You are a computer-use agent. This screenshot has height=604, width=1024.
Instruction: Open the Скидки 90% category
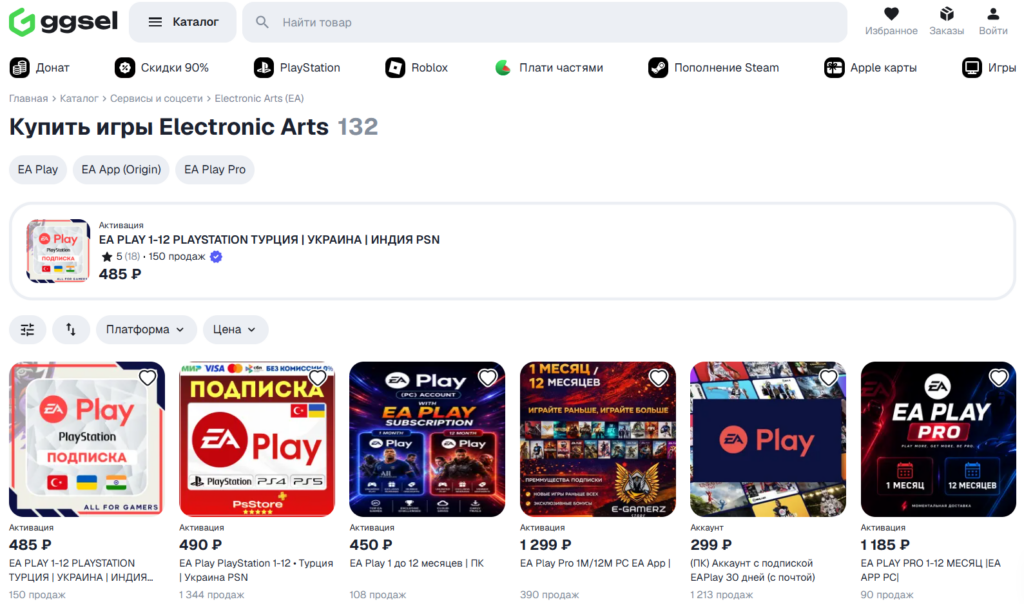162,67
